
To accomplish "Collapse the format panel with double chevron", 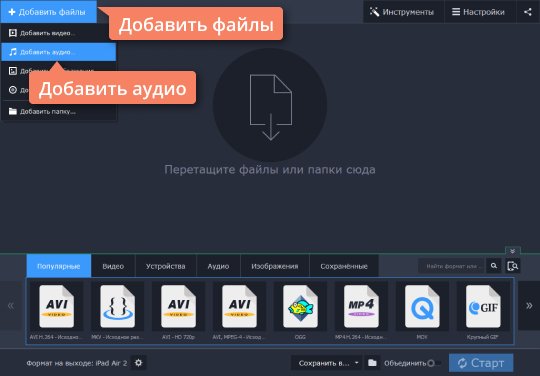I will 512,251.
